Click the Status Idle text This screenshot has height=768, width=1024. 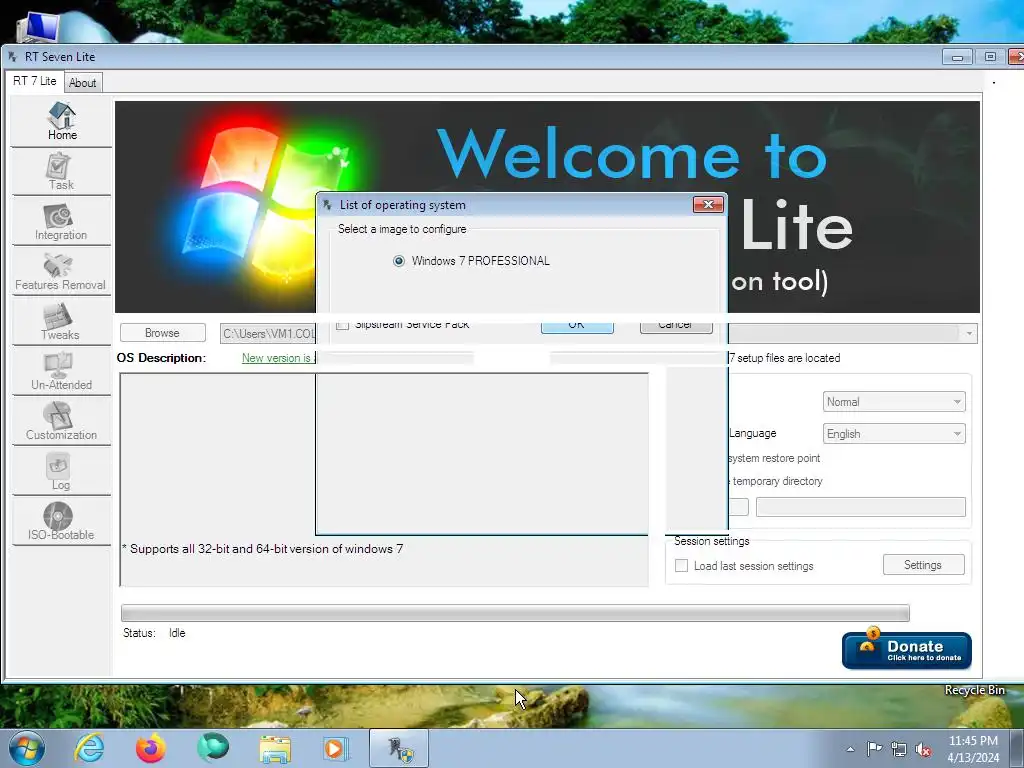(154, 633)
